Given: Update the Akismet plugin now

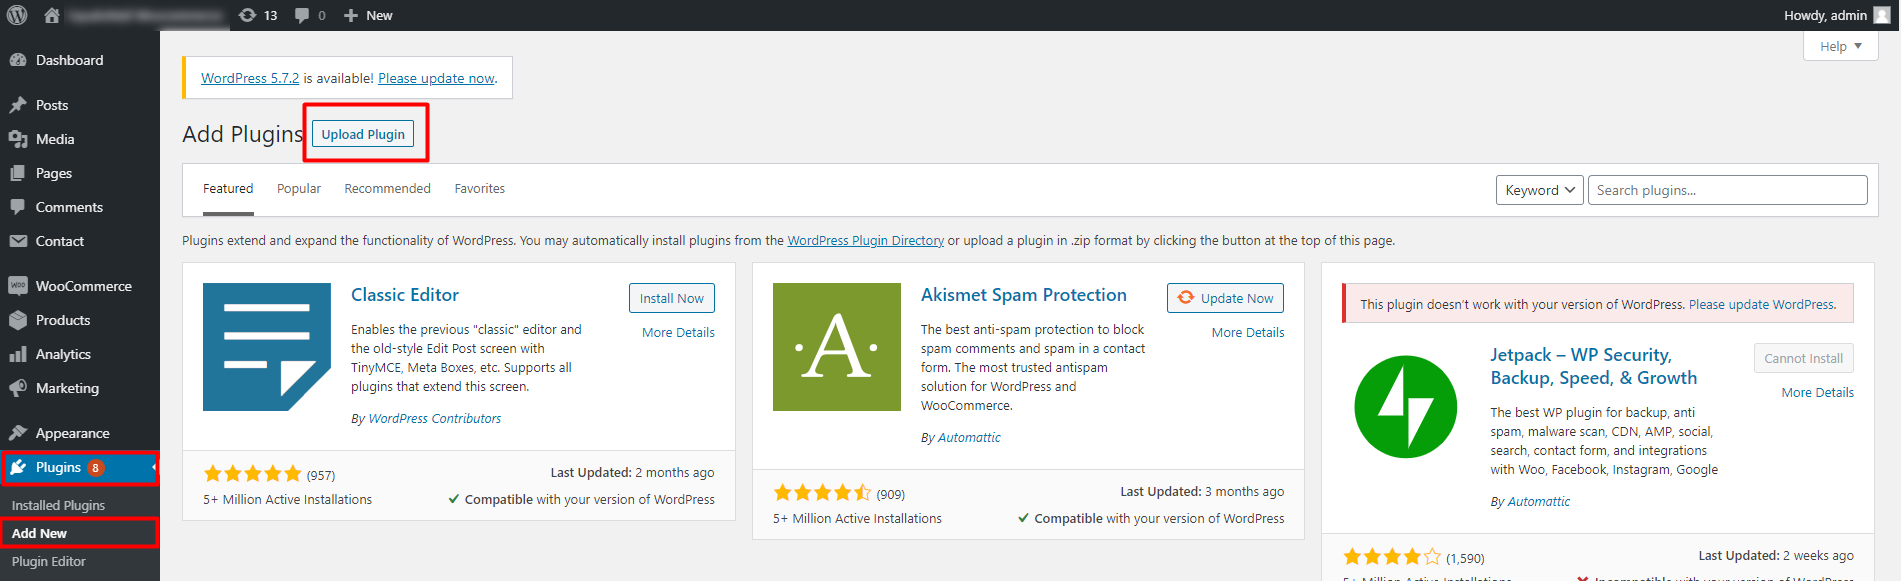Looking at the screenshot, I should [x=1225, y=298].
